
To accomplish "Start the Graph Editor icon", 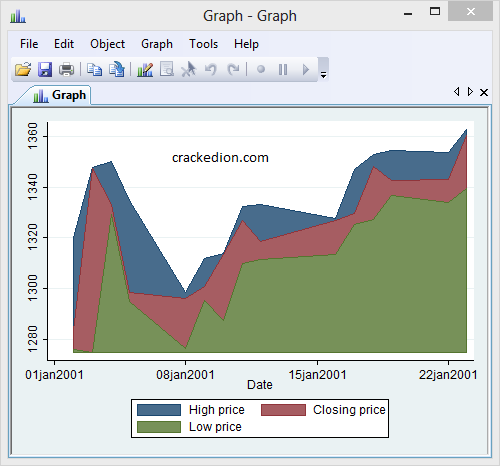I will point(145,69).
